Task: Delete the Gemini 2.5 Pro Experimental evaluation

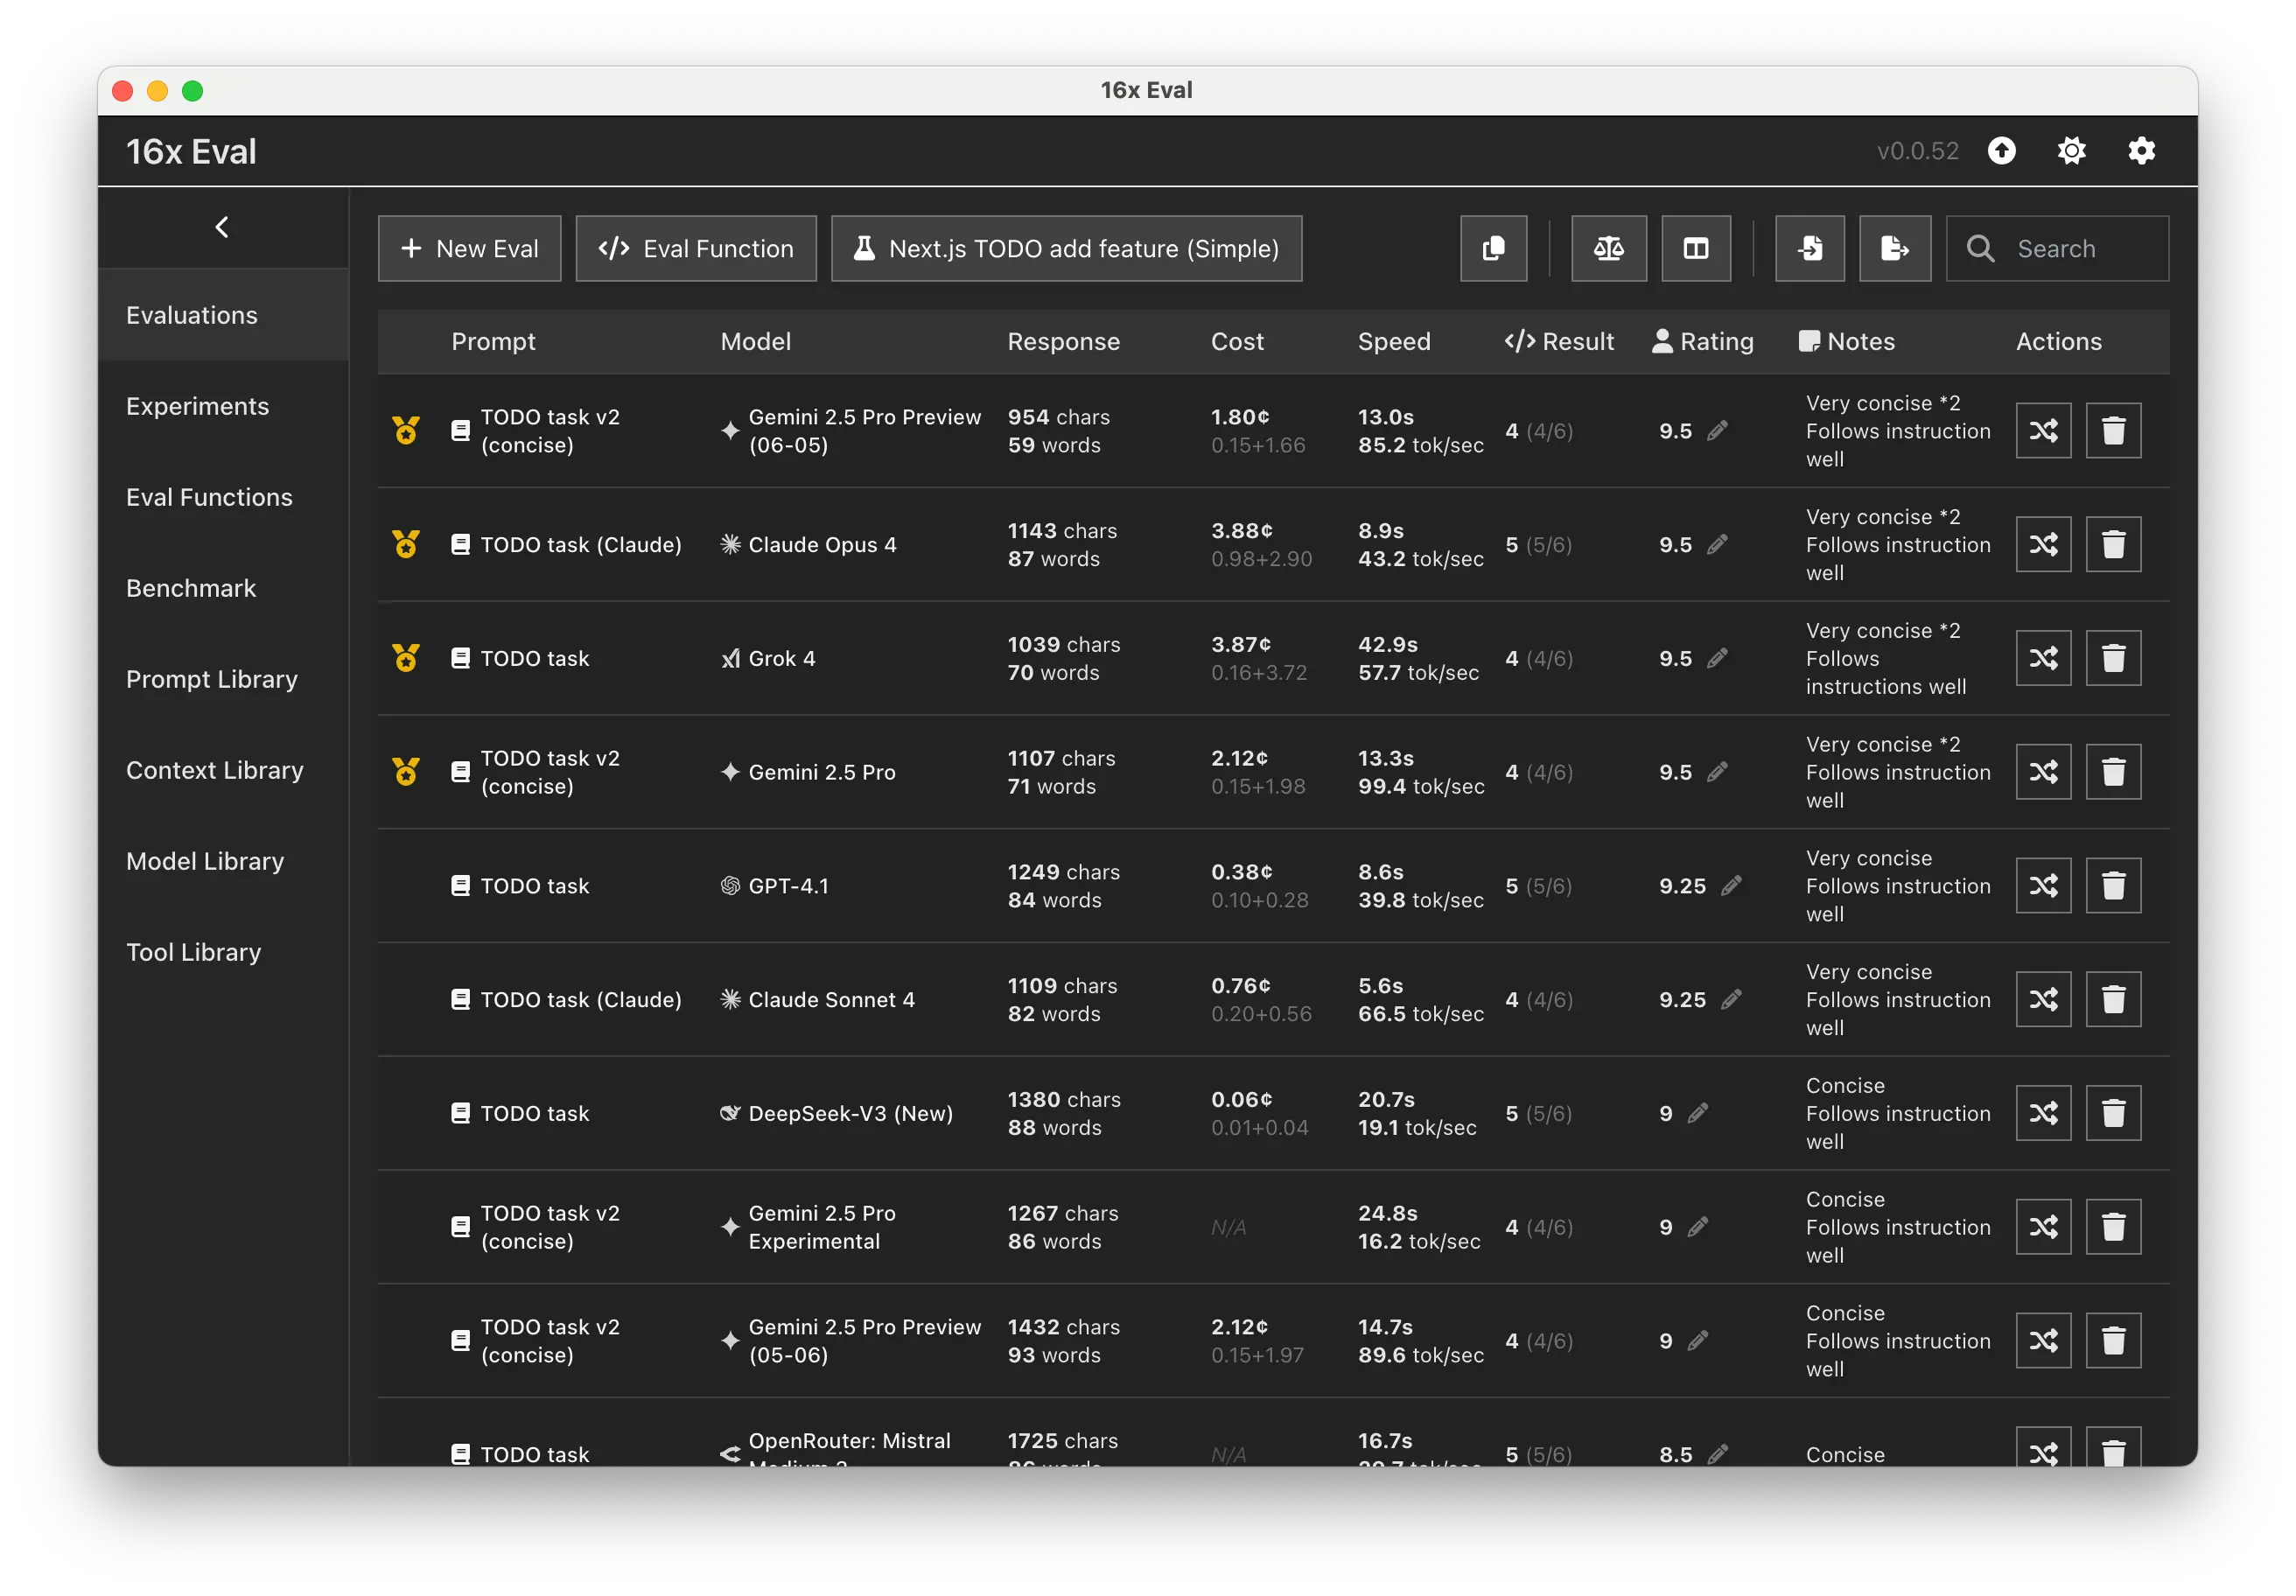Action: (2113, 1227)
